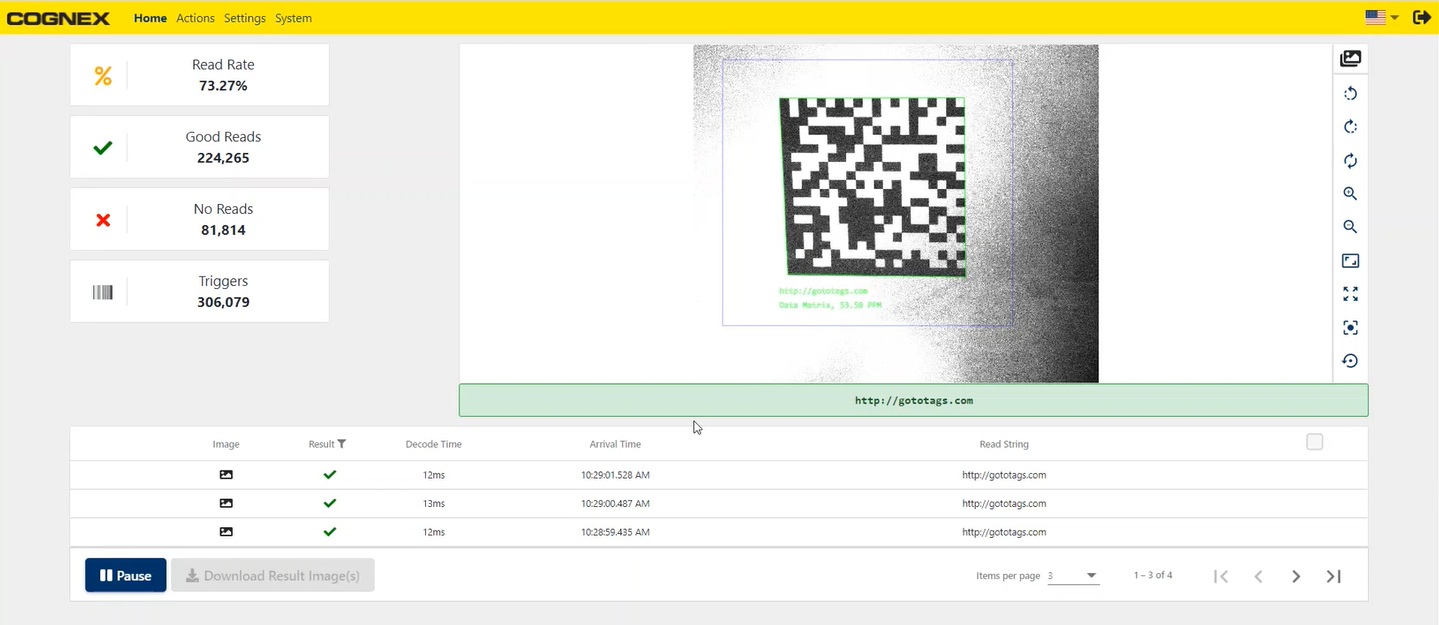The image size is (1439, 625).
Task: Click the fit-to-screen aspect ratio icon
Action: coord(1350,261)
